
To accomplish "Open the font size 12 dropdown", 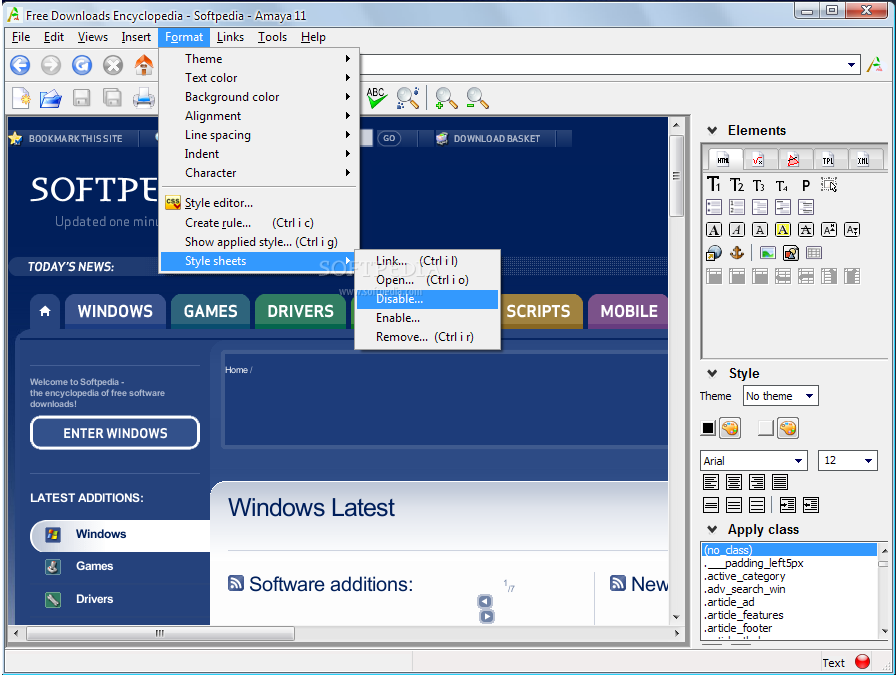I will click(x=848, y=461).
